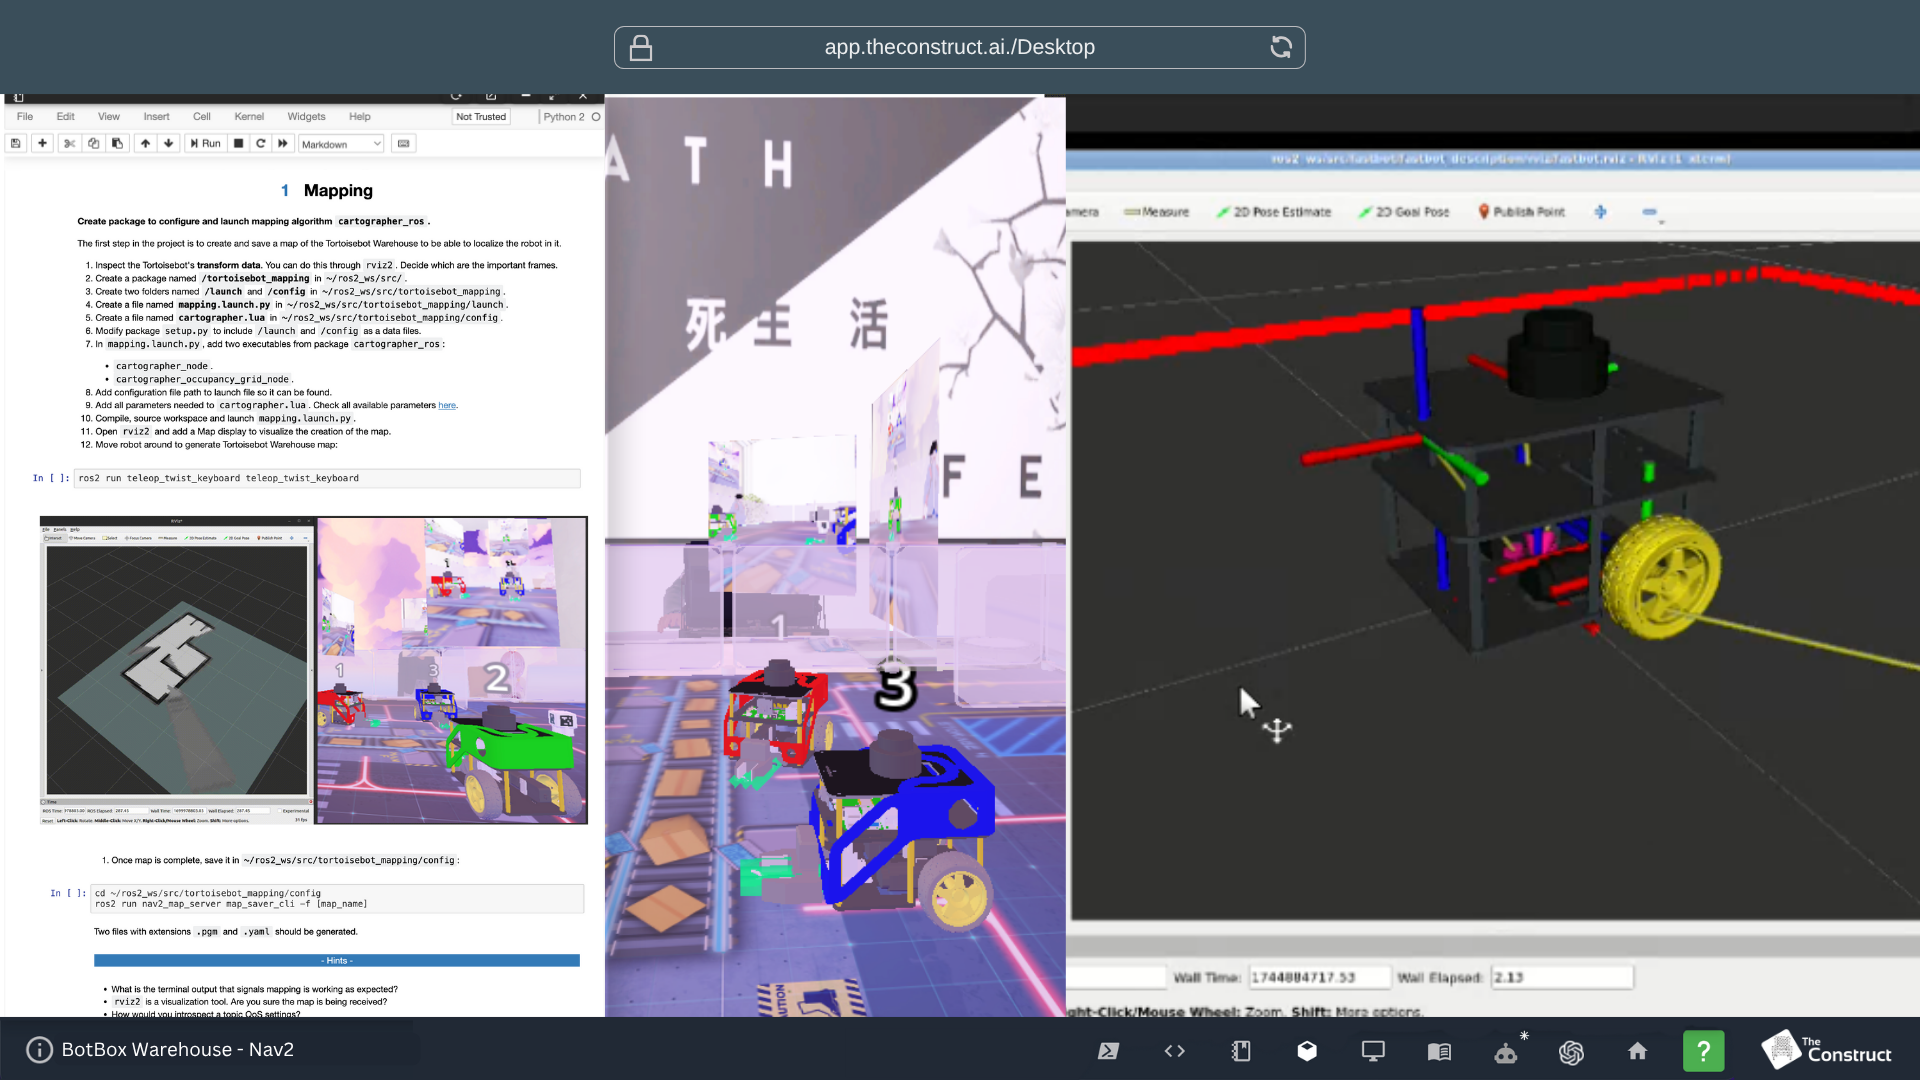Run the selected notebook cell
The width and height of the screenshot is (1920, 1080).
pos(206,144)
